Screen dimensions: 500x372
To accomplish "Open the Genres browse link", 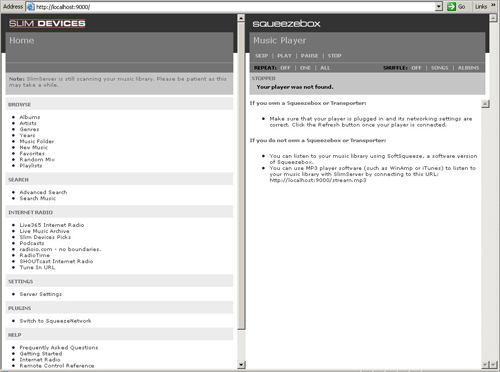I will (x=29, y=129).
